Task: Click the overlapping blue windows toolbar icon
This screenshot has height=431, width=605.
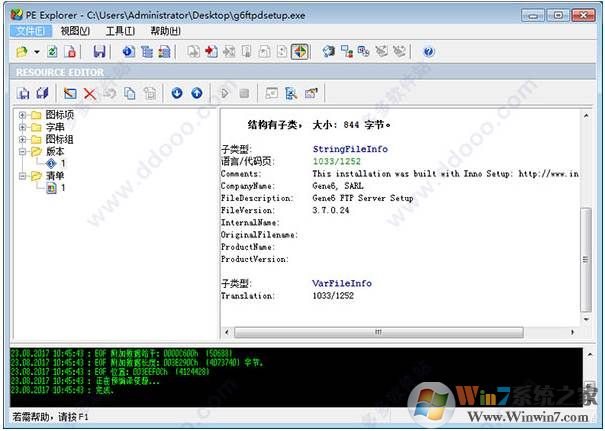Action: point(363,52)
